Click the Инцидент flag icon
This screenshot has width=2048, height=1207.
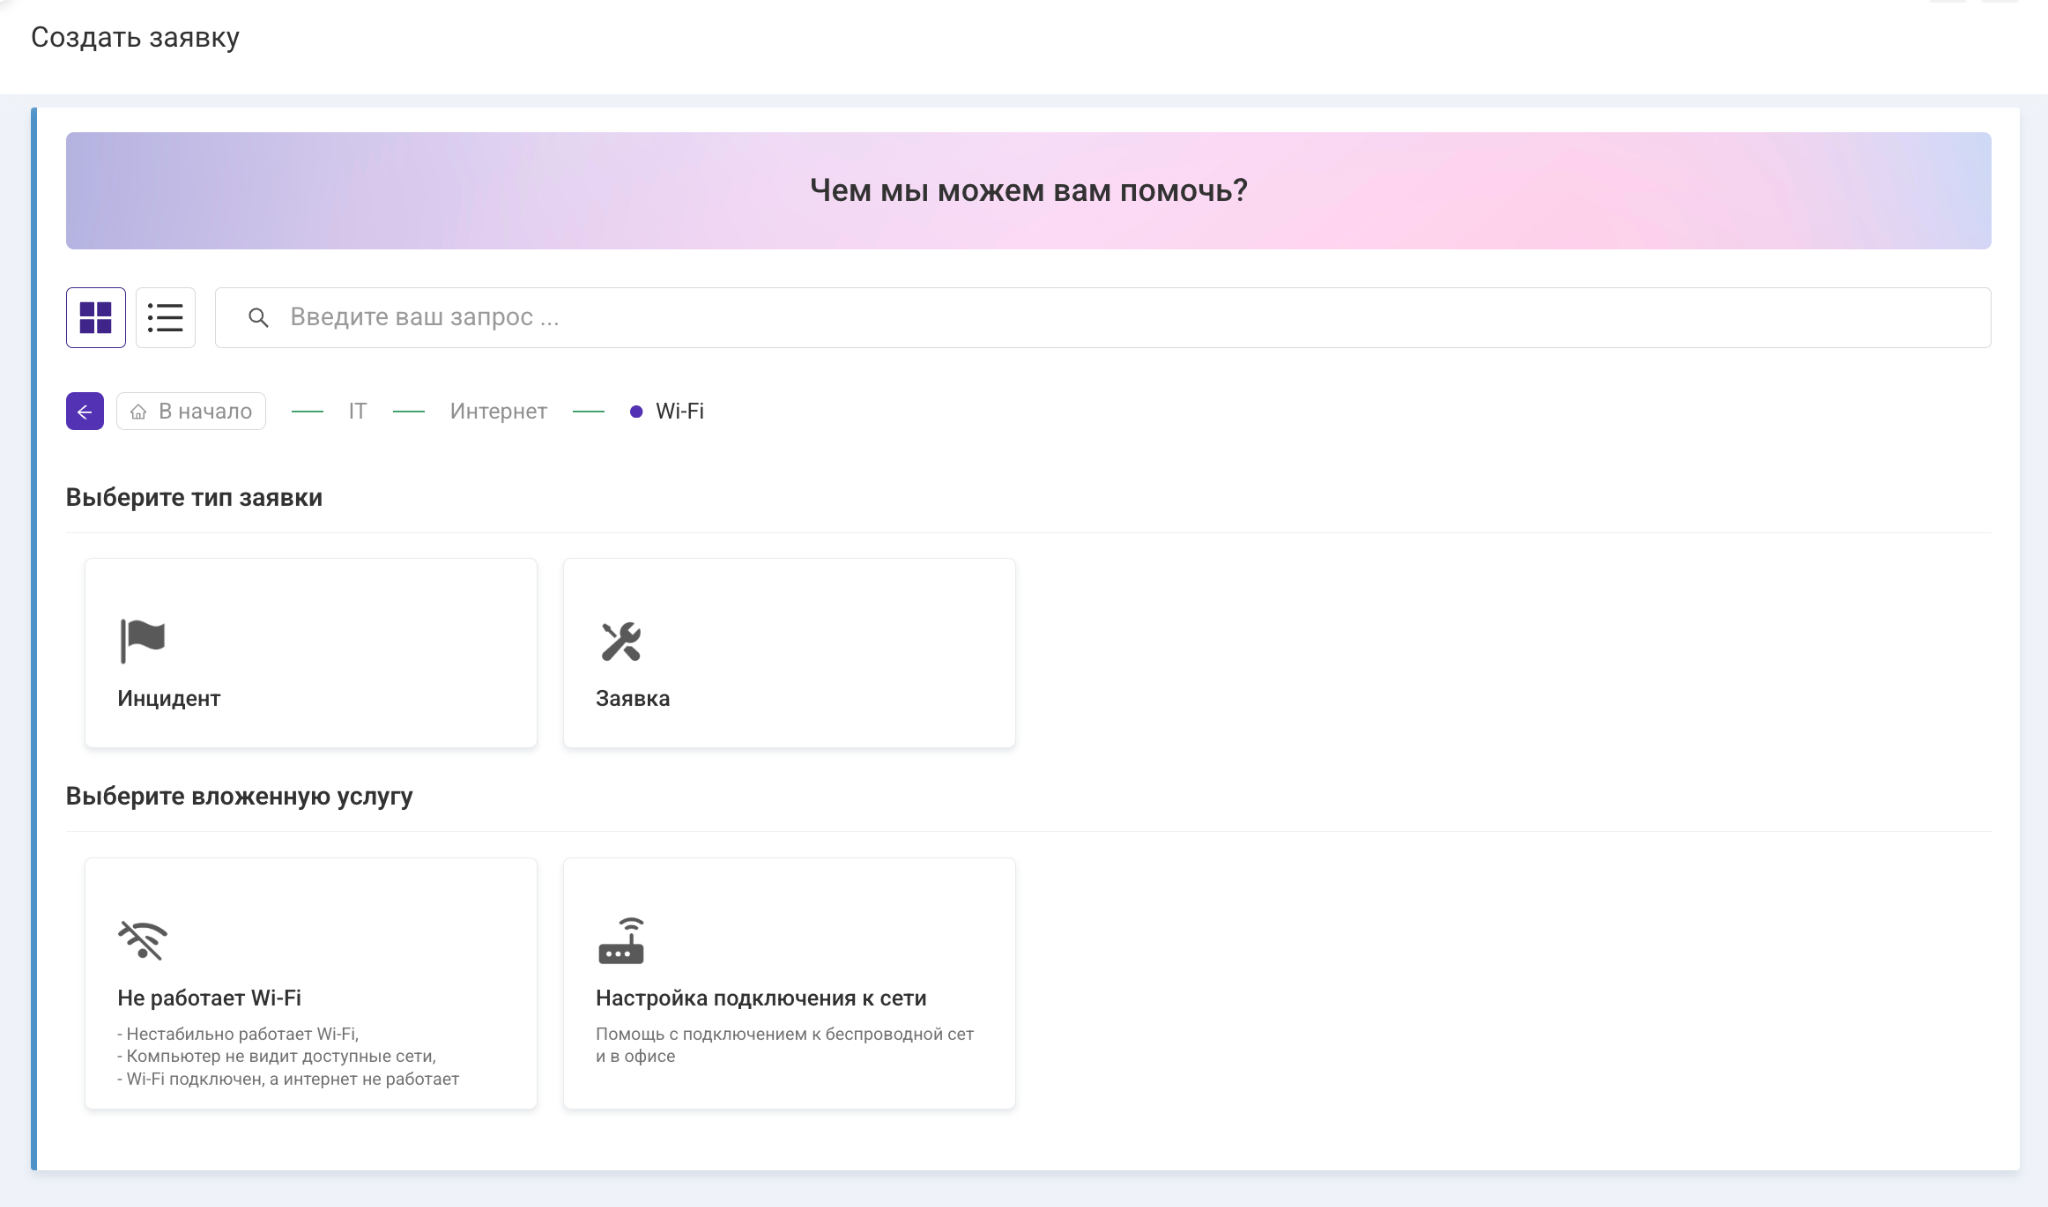[142, 640]
